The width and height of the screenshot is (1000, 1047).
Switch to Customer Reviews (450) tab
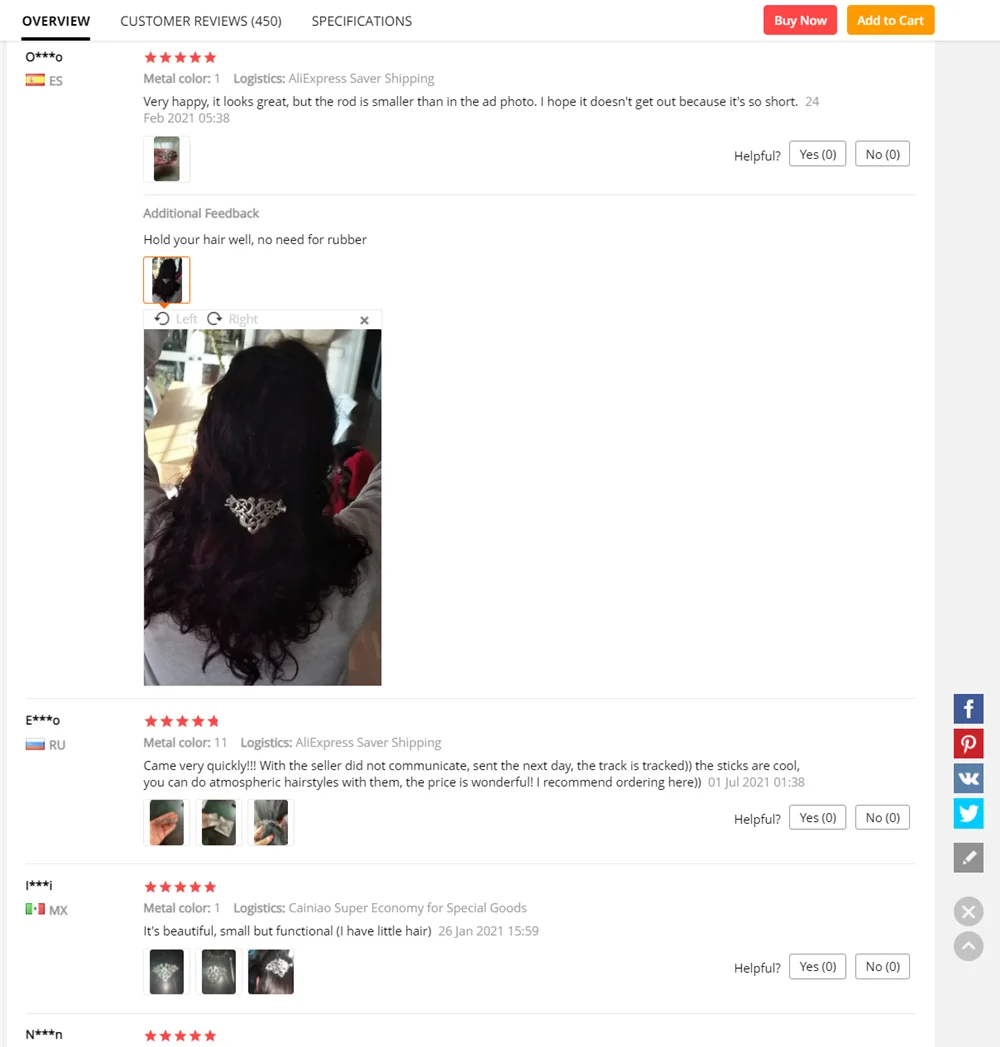(201, 21)
